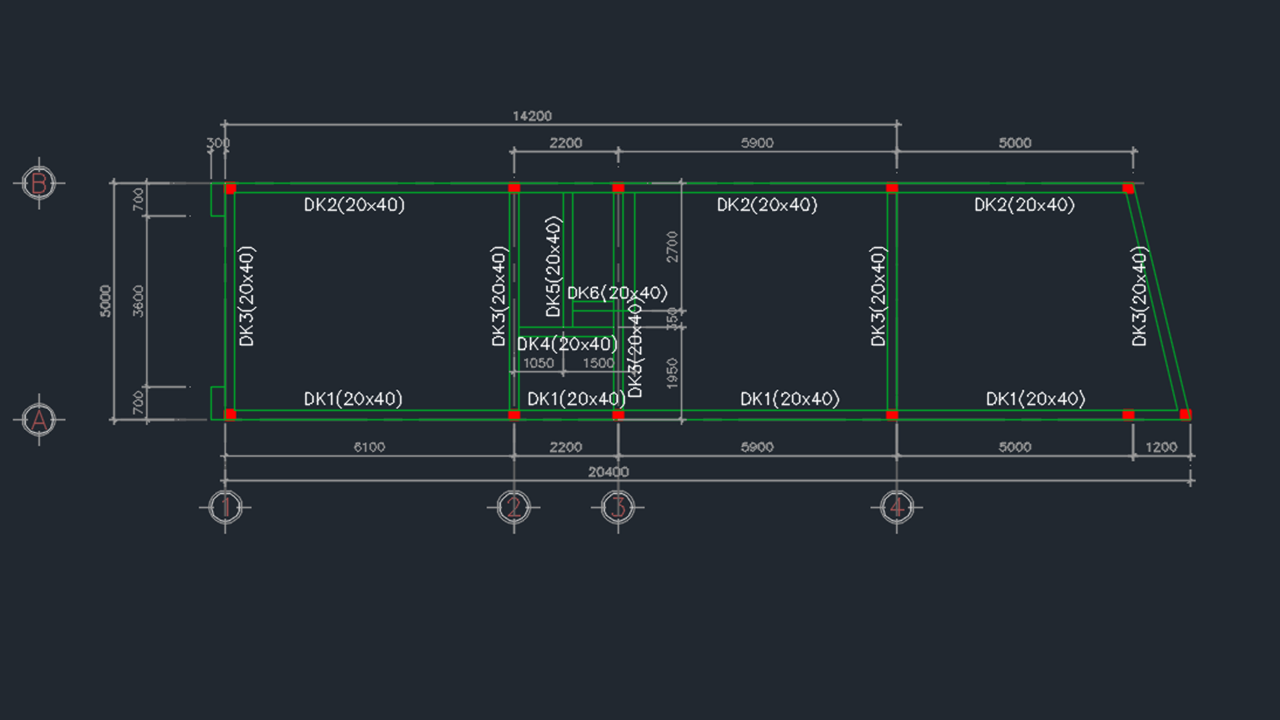1280x720 pixels.
Task: Click the vertical 3600 dimension text
Action: coord(139,301)
